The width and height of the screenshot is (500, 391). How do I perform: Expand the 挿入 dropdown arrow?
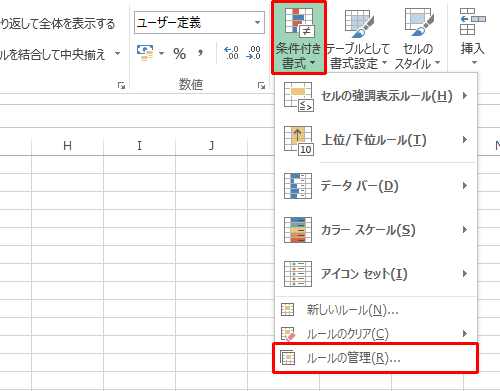coord(474,62)
